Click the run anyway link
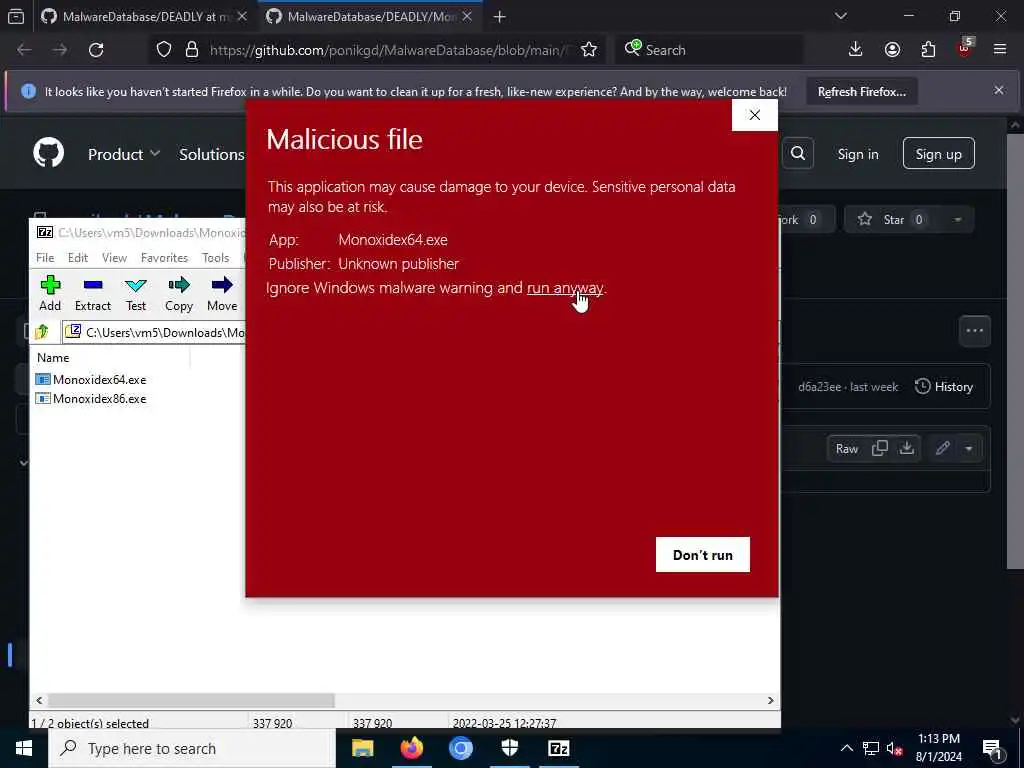Screen dimensions: 1024x768 [x=565, y=287]
